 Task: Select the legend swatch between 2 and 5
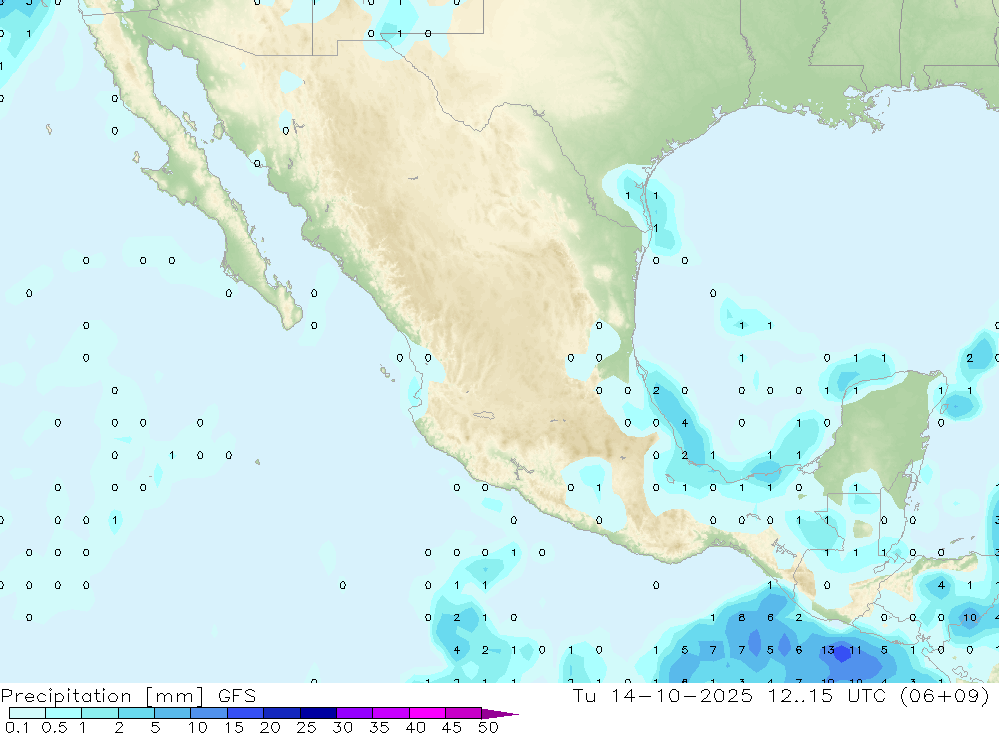tap(136, 713)
